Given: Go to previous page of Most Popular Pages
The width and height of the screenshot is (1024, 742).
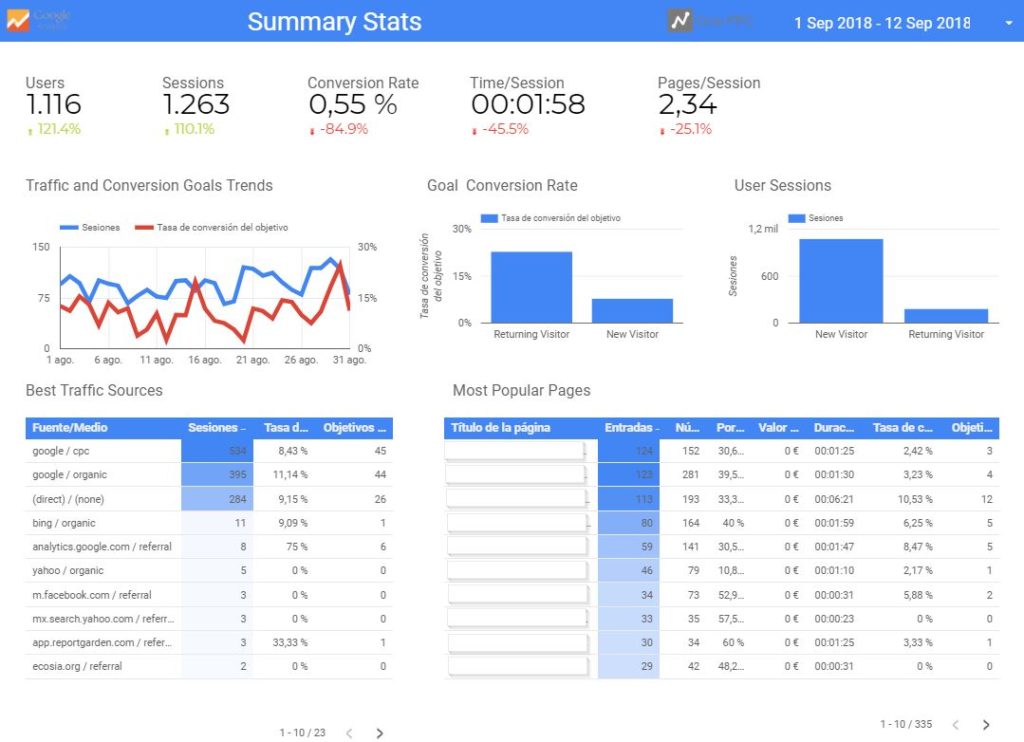Looking at the screenshot, I should pos(956,724).
